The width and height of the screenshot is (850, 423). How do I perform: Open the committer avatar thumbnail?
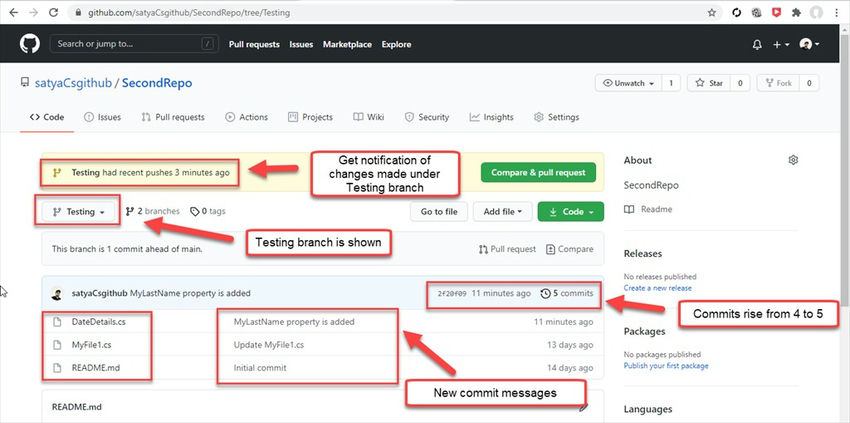pyautogui.click(x=57, y=293)
